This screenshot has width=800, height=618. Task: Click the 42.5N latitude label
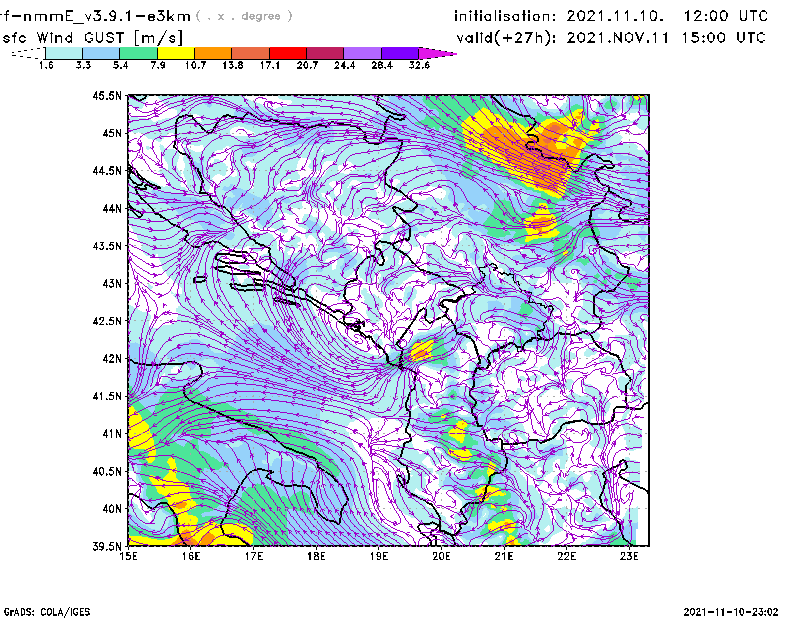(x=107, y=321)
